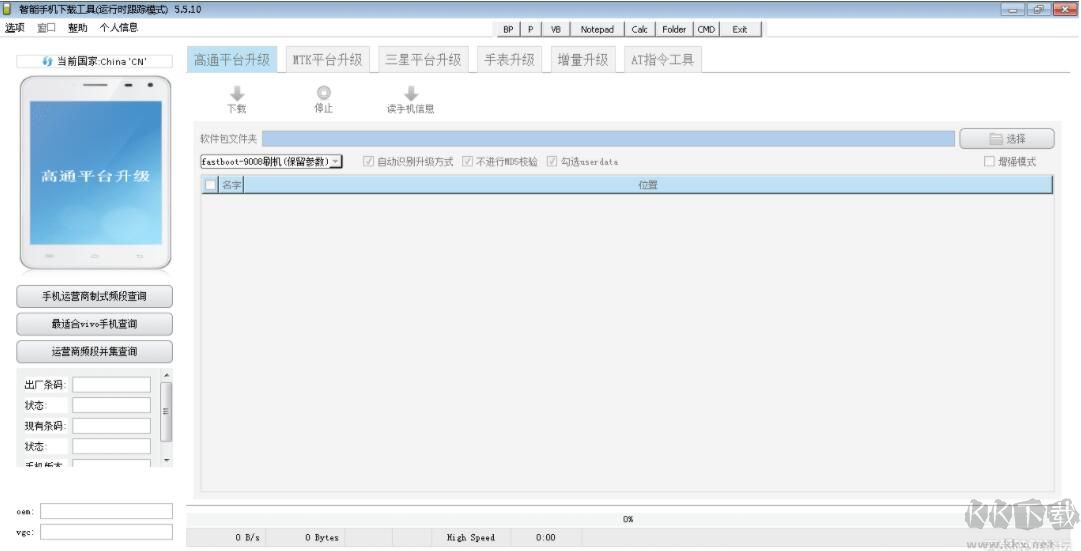Click the first 状态 input field under 出厂条码

[112, 405]
